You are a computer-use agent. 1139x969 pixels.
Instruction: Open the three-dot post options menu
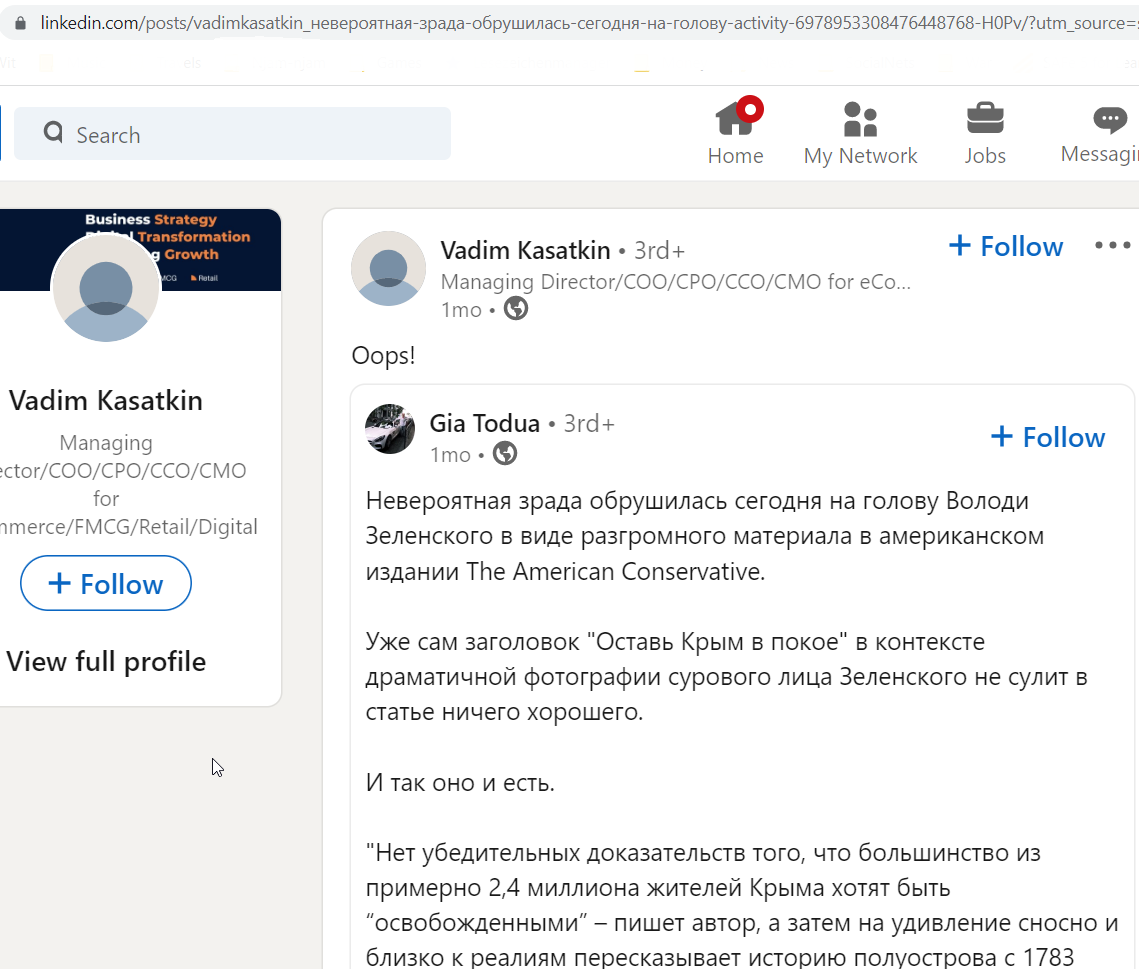pos(1113,246)
